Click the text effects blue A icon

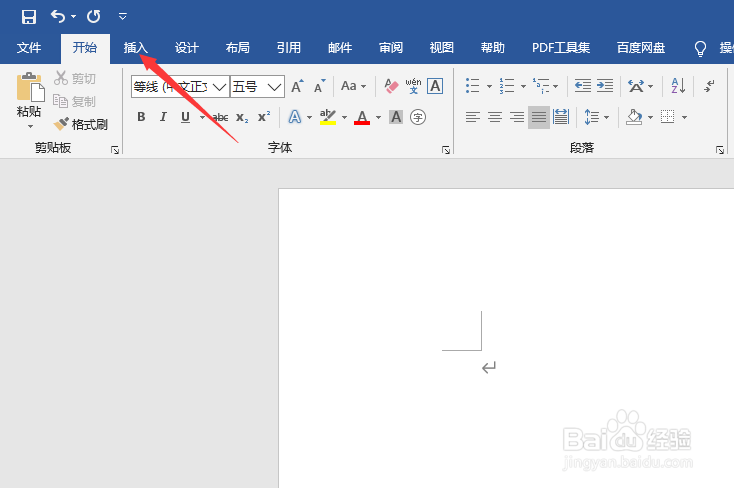click(x=295, y=117)
